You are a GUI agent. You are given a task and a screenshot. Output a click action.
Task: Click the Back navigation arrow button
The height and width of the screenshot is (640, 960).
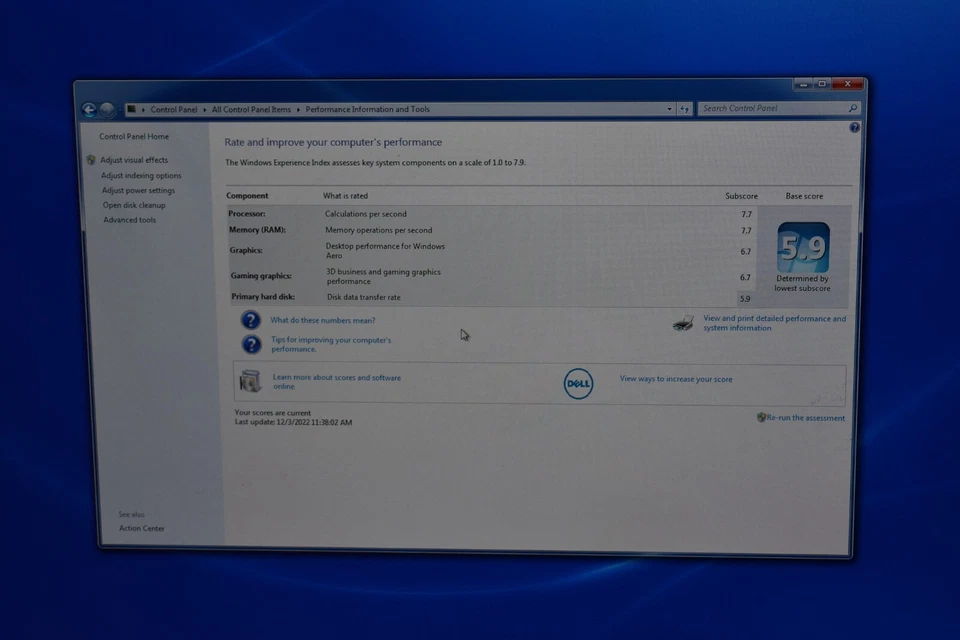[89, 110]
